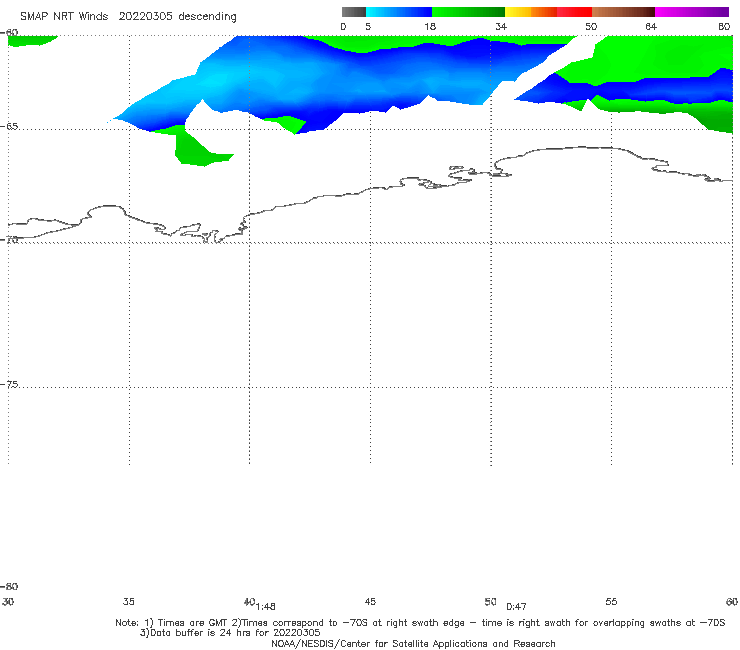Click the color bar label "5"
740x650 pixels.
[x=368, y=27]
